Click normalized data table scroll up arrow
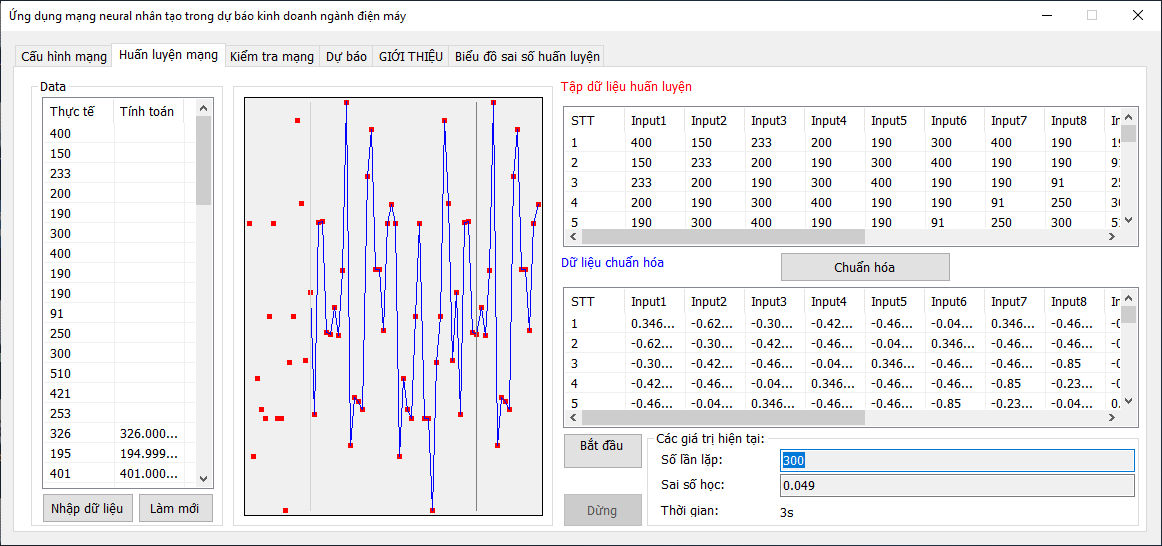 [x=1128, y=299]
